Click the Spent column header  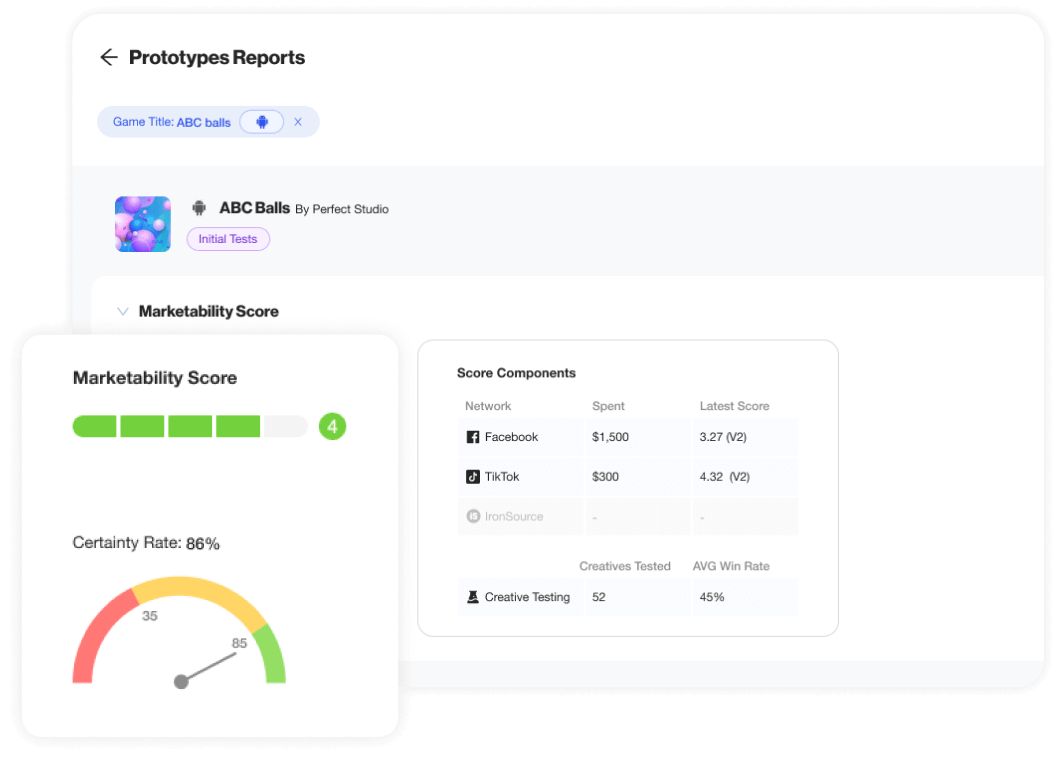pos(608,406)
